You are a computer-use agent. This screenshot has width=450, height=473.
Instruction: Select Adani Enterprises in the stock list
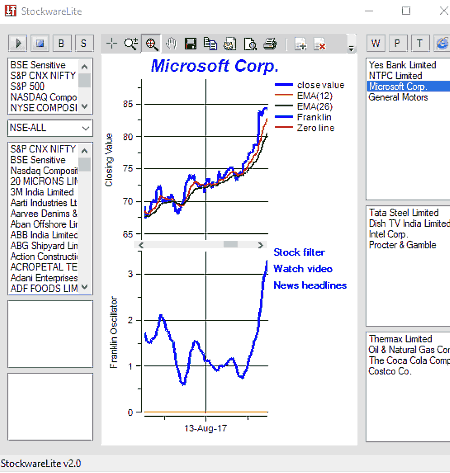44,278
